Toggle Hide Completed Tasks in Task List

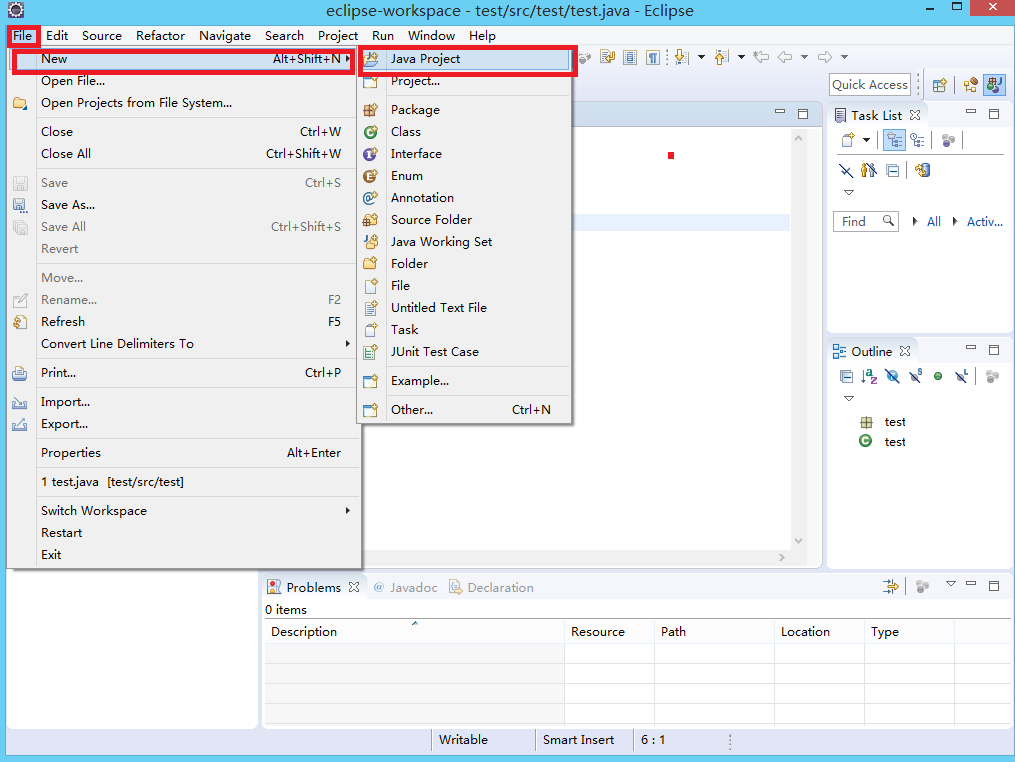(x=846, y=170)
